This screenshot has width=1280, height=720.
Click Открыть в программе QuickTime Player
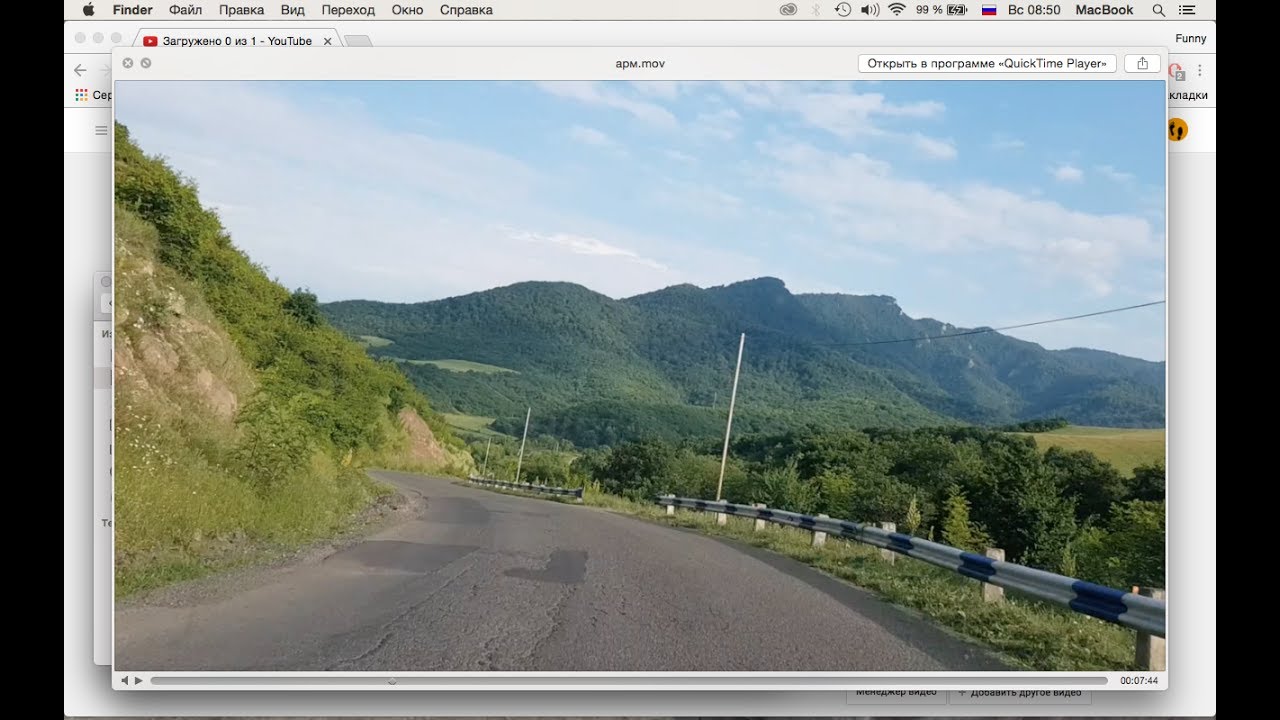(987, 63)
